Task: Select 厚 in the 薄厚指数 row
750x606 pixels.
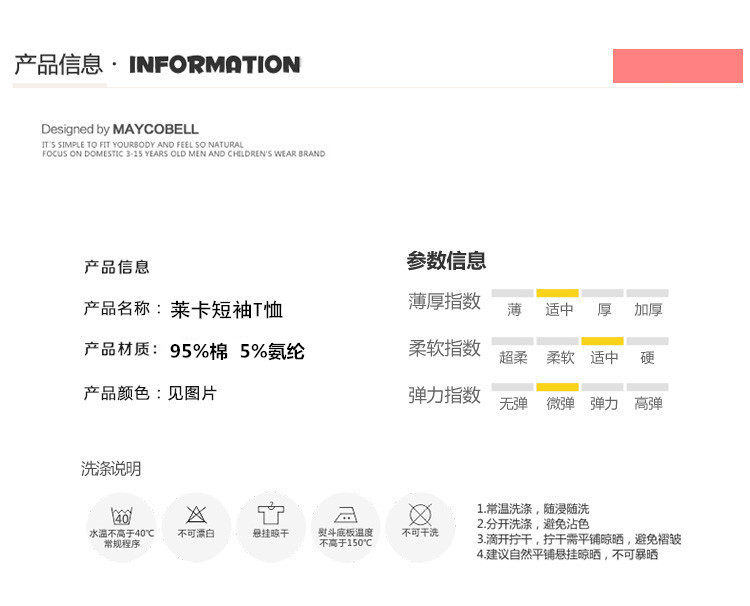Action: pos(604,309)
